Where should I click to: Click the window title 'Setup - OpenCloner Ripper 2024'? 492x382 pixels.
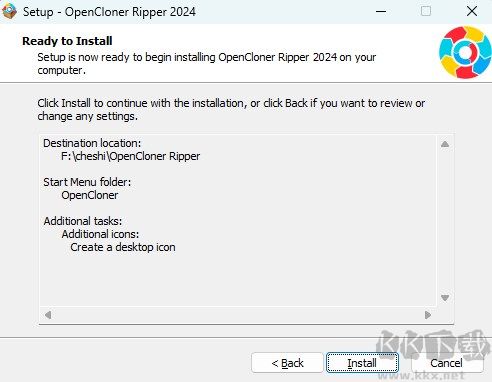(x=109, y=12)
